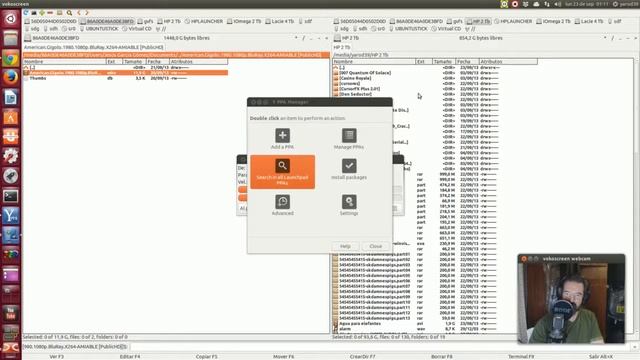640x360 pixels.
Task: Go forward with the right arrow toolbar icon
Action: coord(87,13)
